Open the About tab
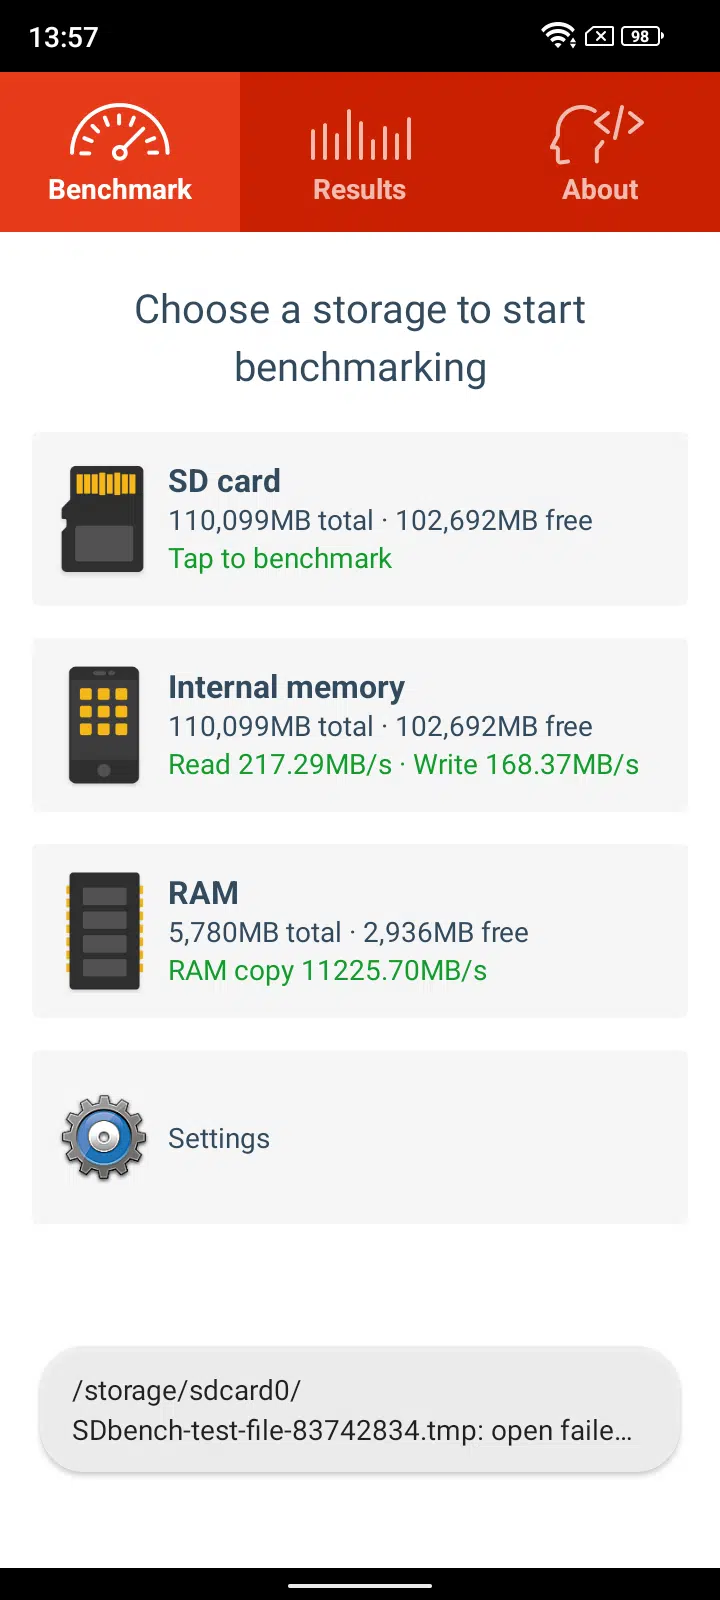Viewport: 720px width, 1600px height. pyautogui.click(x=600, y=189)
